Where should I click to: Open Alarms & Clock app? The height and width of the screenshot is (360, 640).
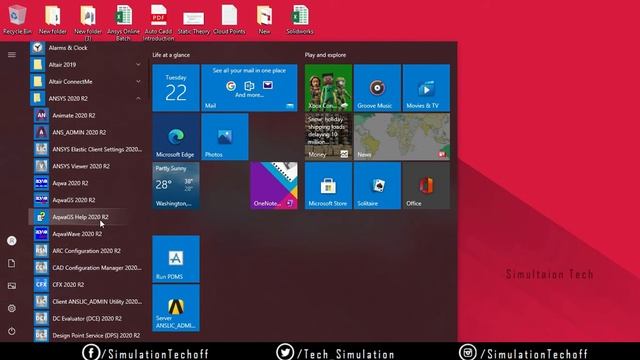(86, 48)
